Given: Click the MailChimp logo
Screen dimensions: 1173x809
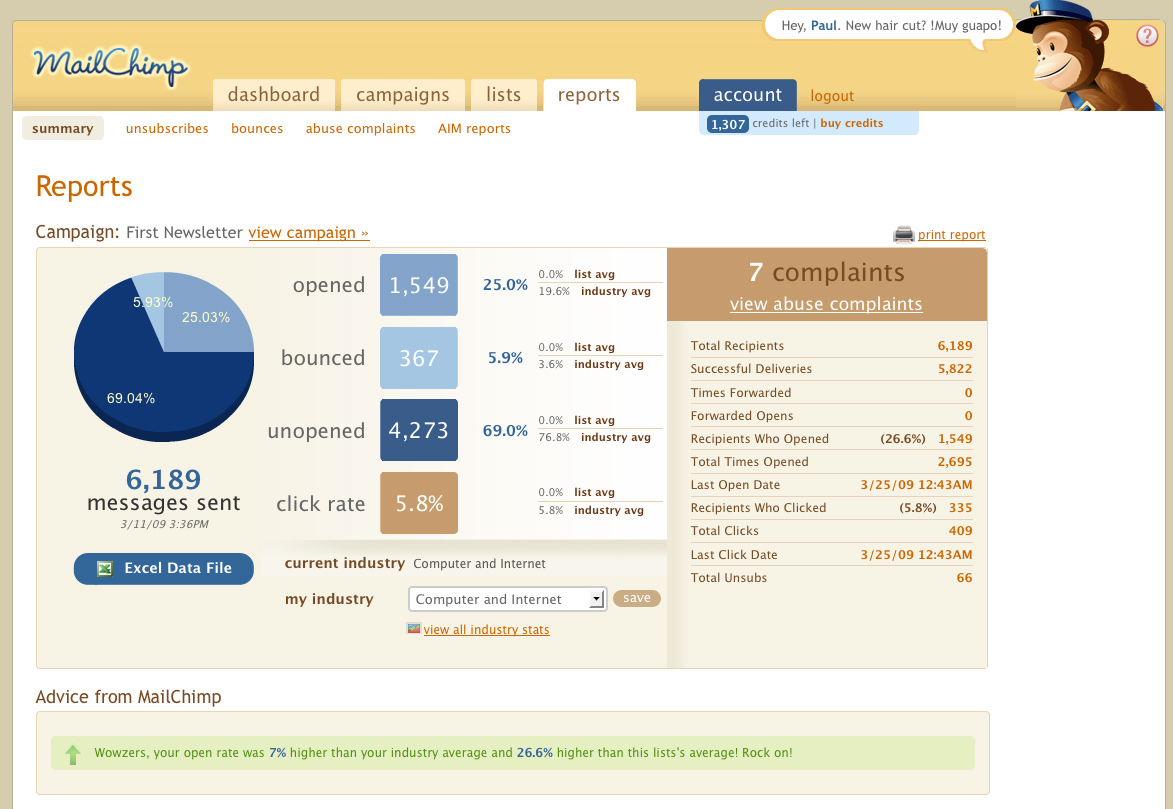Looking at the screenshot, I should [109, 66].
